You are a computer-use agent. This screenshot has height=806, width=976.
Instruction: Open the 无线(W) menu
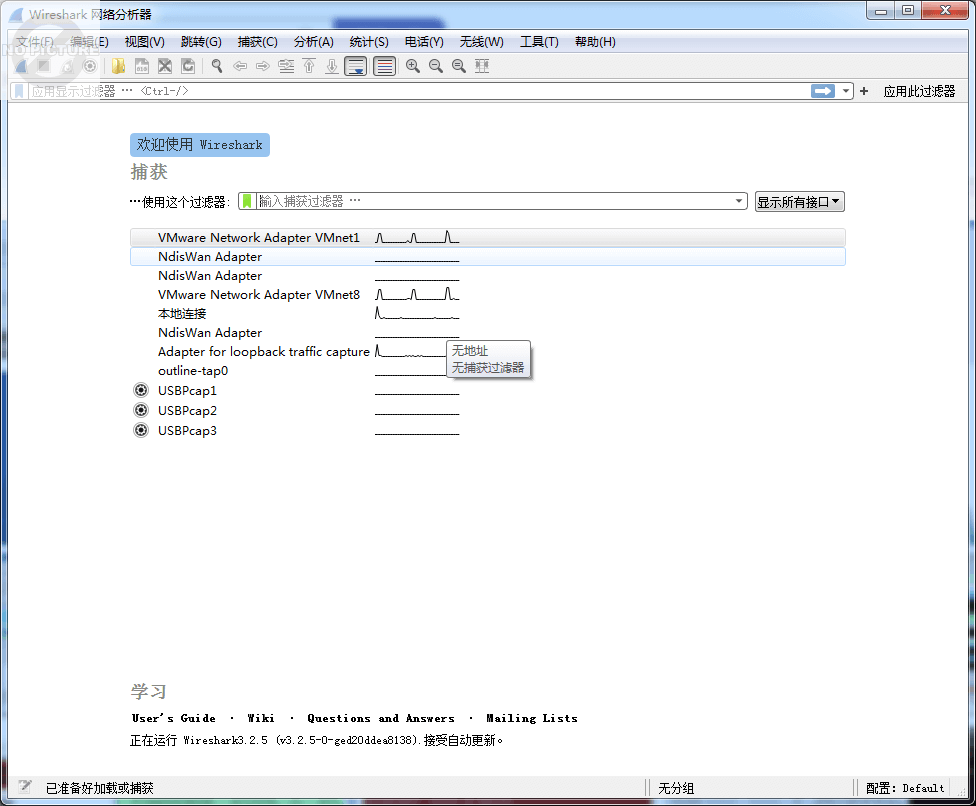coord(482,42)
